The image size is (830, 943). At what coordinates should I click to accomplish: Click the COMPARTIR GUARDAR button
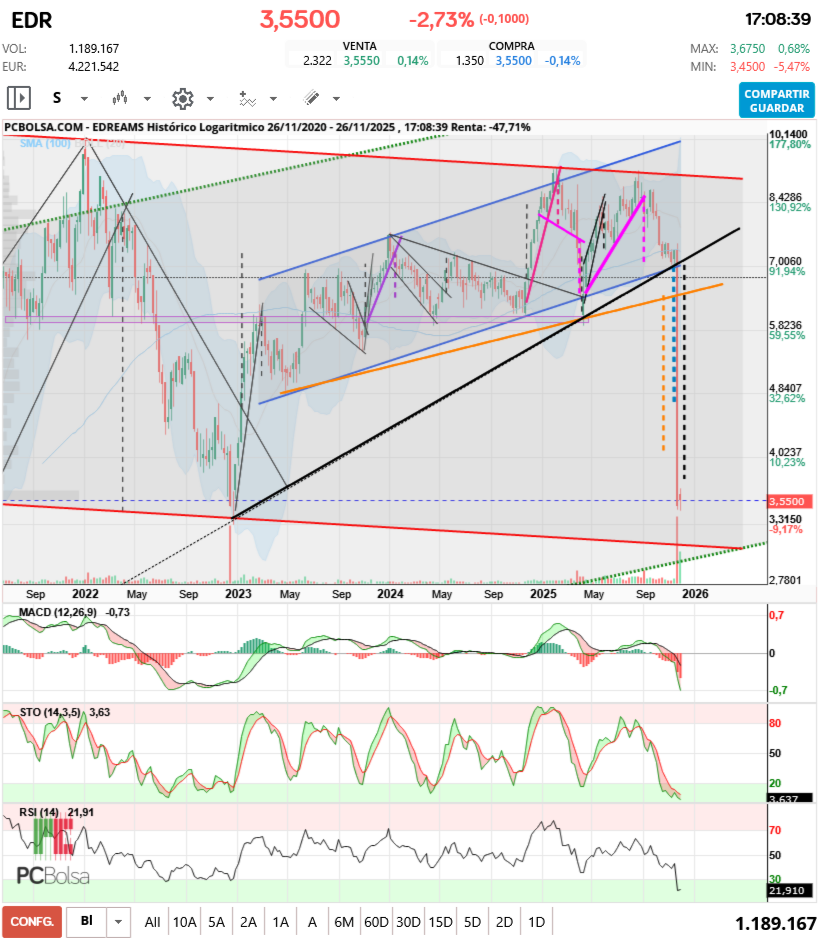coord(777,100)
